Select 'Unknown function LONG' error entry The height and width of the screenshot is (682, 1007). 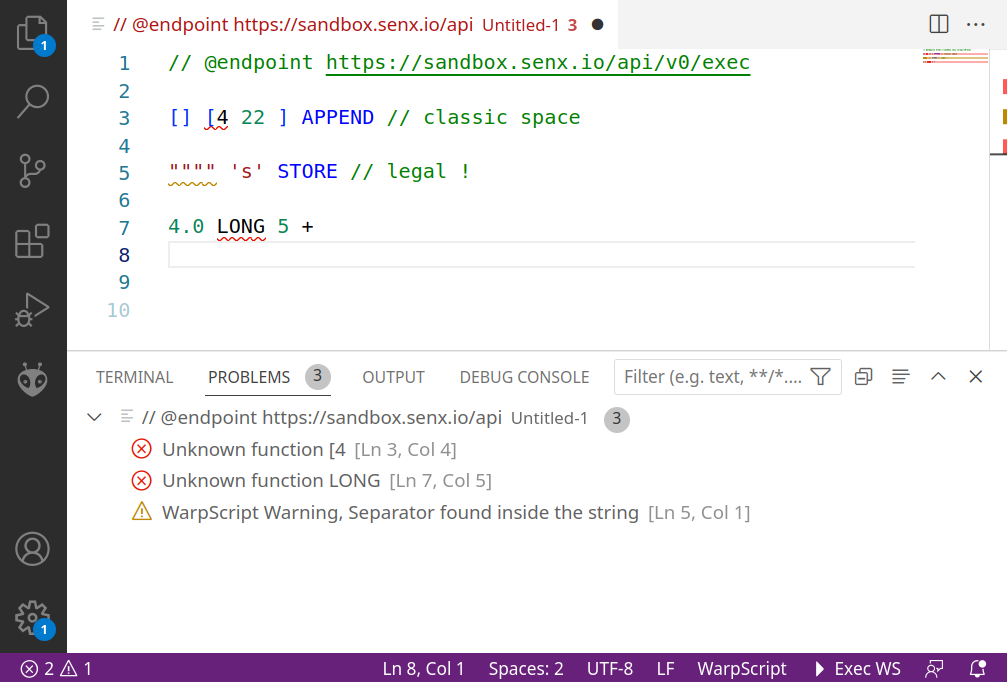coord(536,481)
